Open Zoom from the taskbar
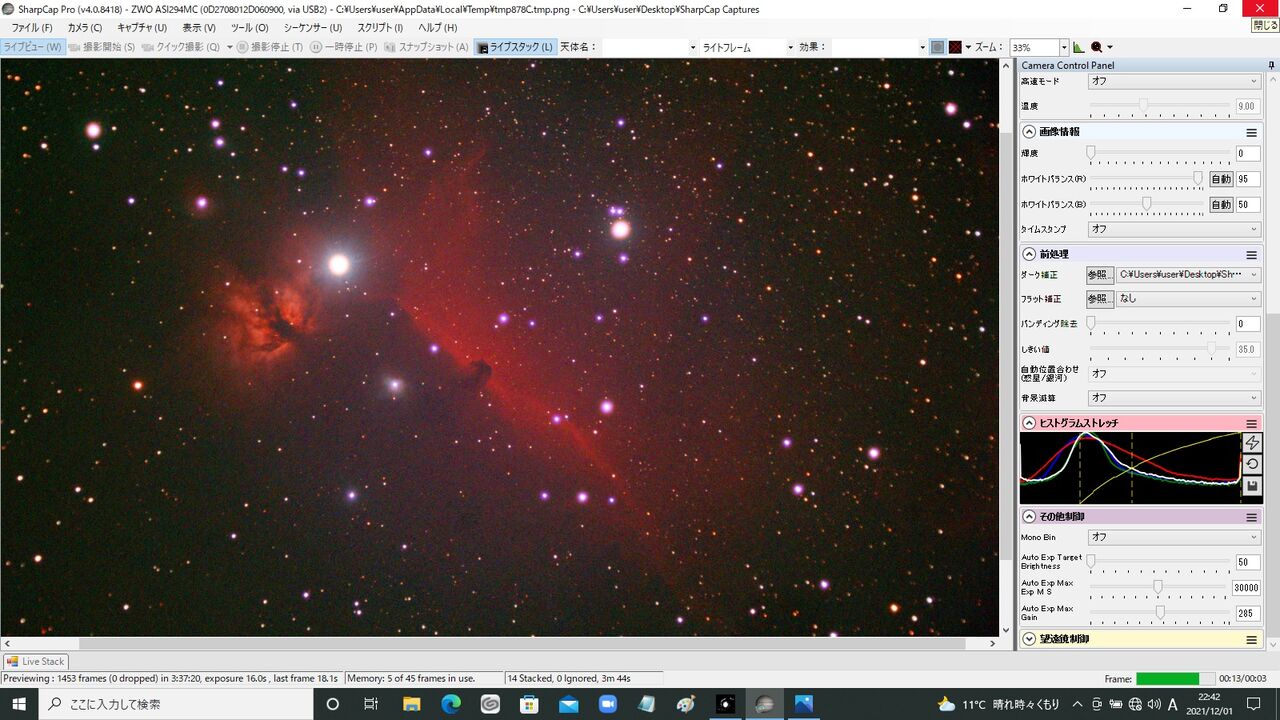This screenshot has width=1280, height=720. coord(607,704)
